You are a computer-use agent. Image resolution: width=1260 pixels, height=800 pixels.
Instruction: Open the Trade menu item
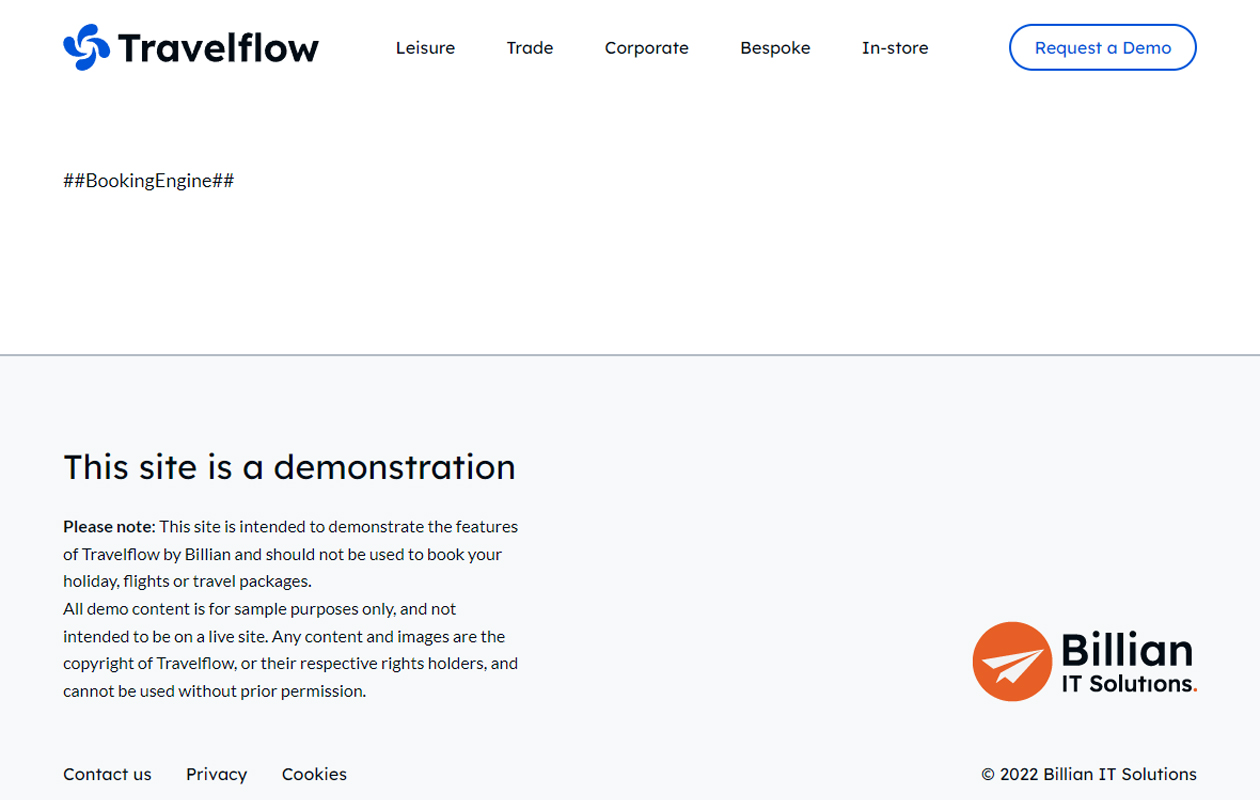pyautogui.click(x=530, y=48)
